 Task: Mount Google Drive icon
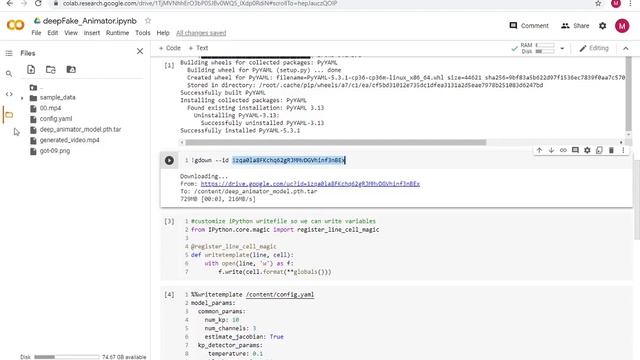[71, 69]
